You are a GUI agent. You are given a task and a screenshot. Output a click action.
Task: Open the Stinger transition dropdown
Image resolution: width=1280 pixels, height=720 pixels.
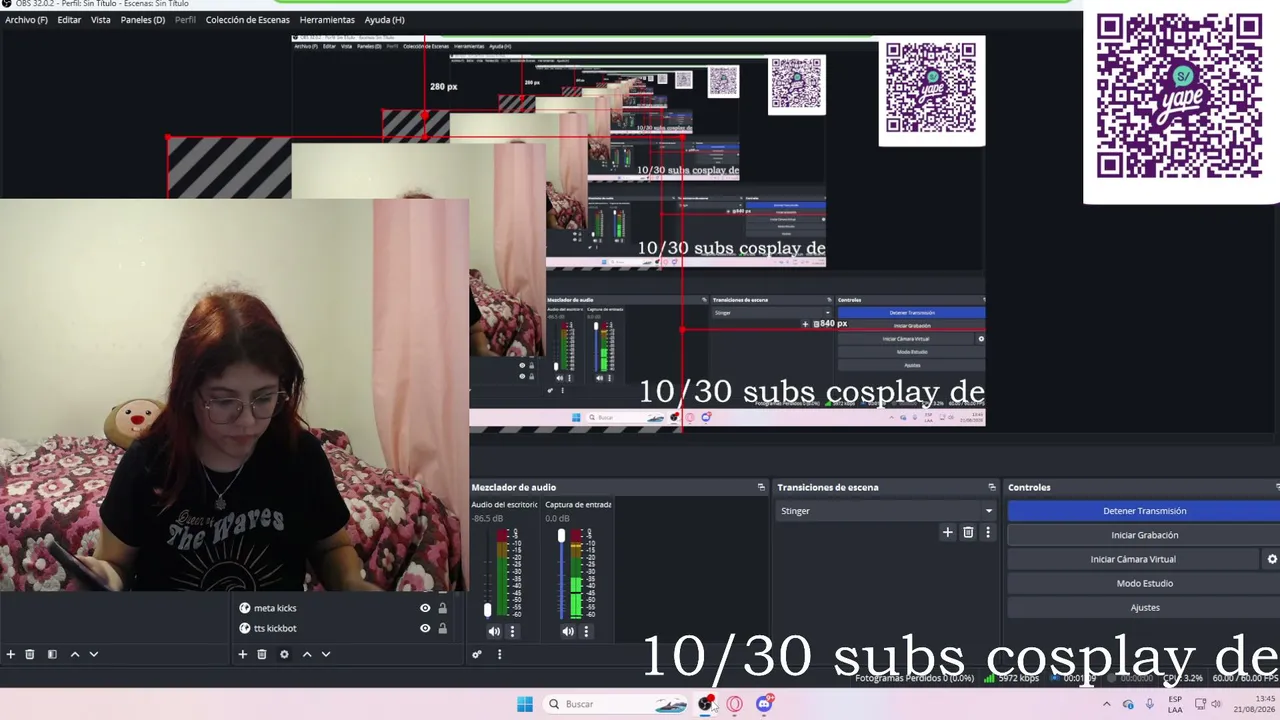(885, 511)
